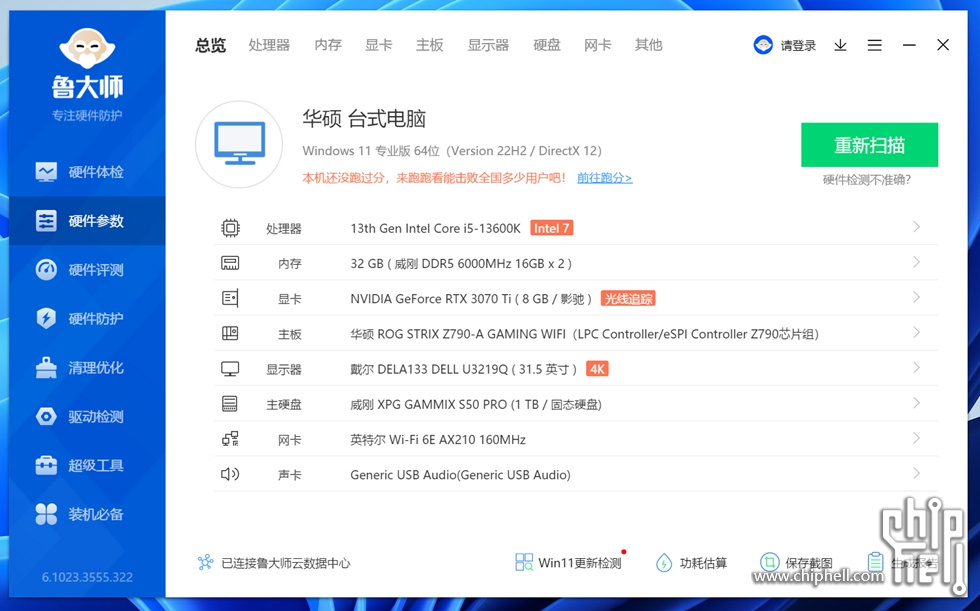The image size is (980, 611).
Task: Click the display monitor row icon
Action: pyautogui.click(x=230, y=369)
